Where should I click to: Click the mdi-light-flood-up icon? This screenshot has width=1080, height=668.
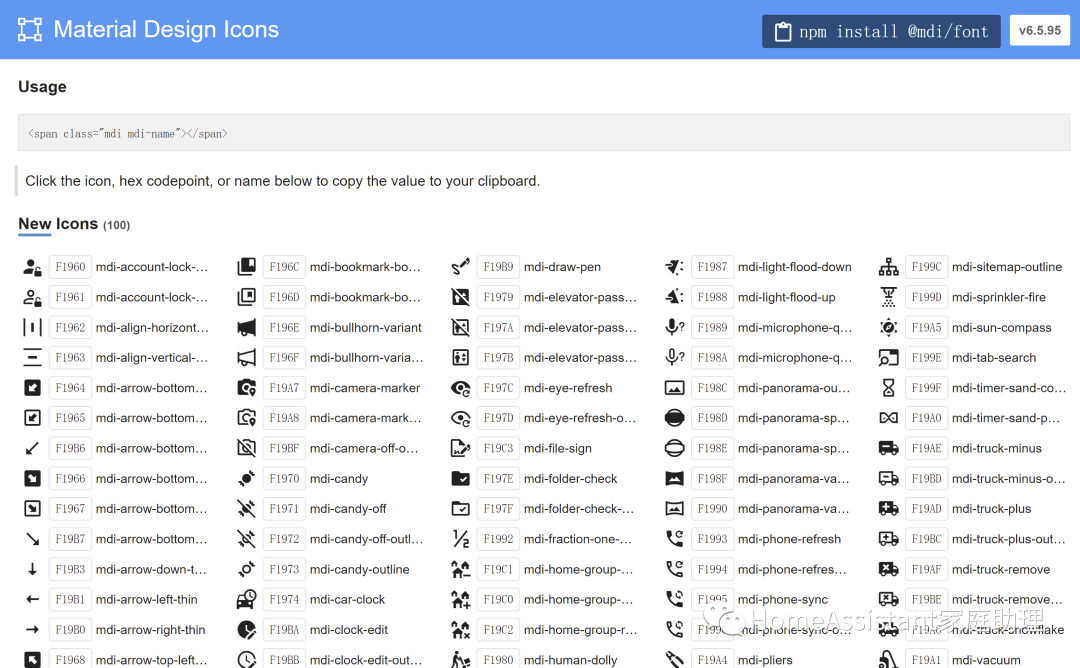(674, 297)
